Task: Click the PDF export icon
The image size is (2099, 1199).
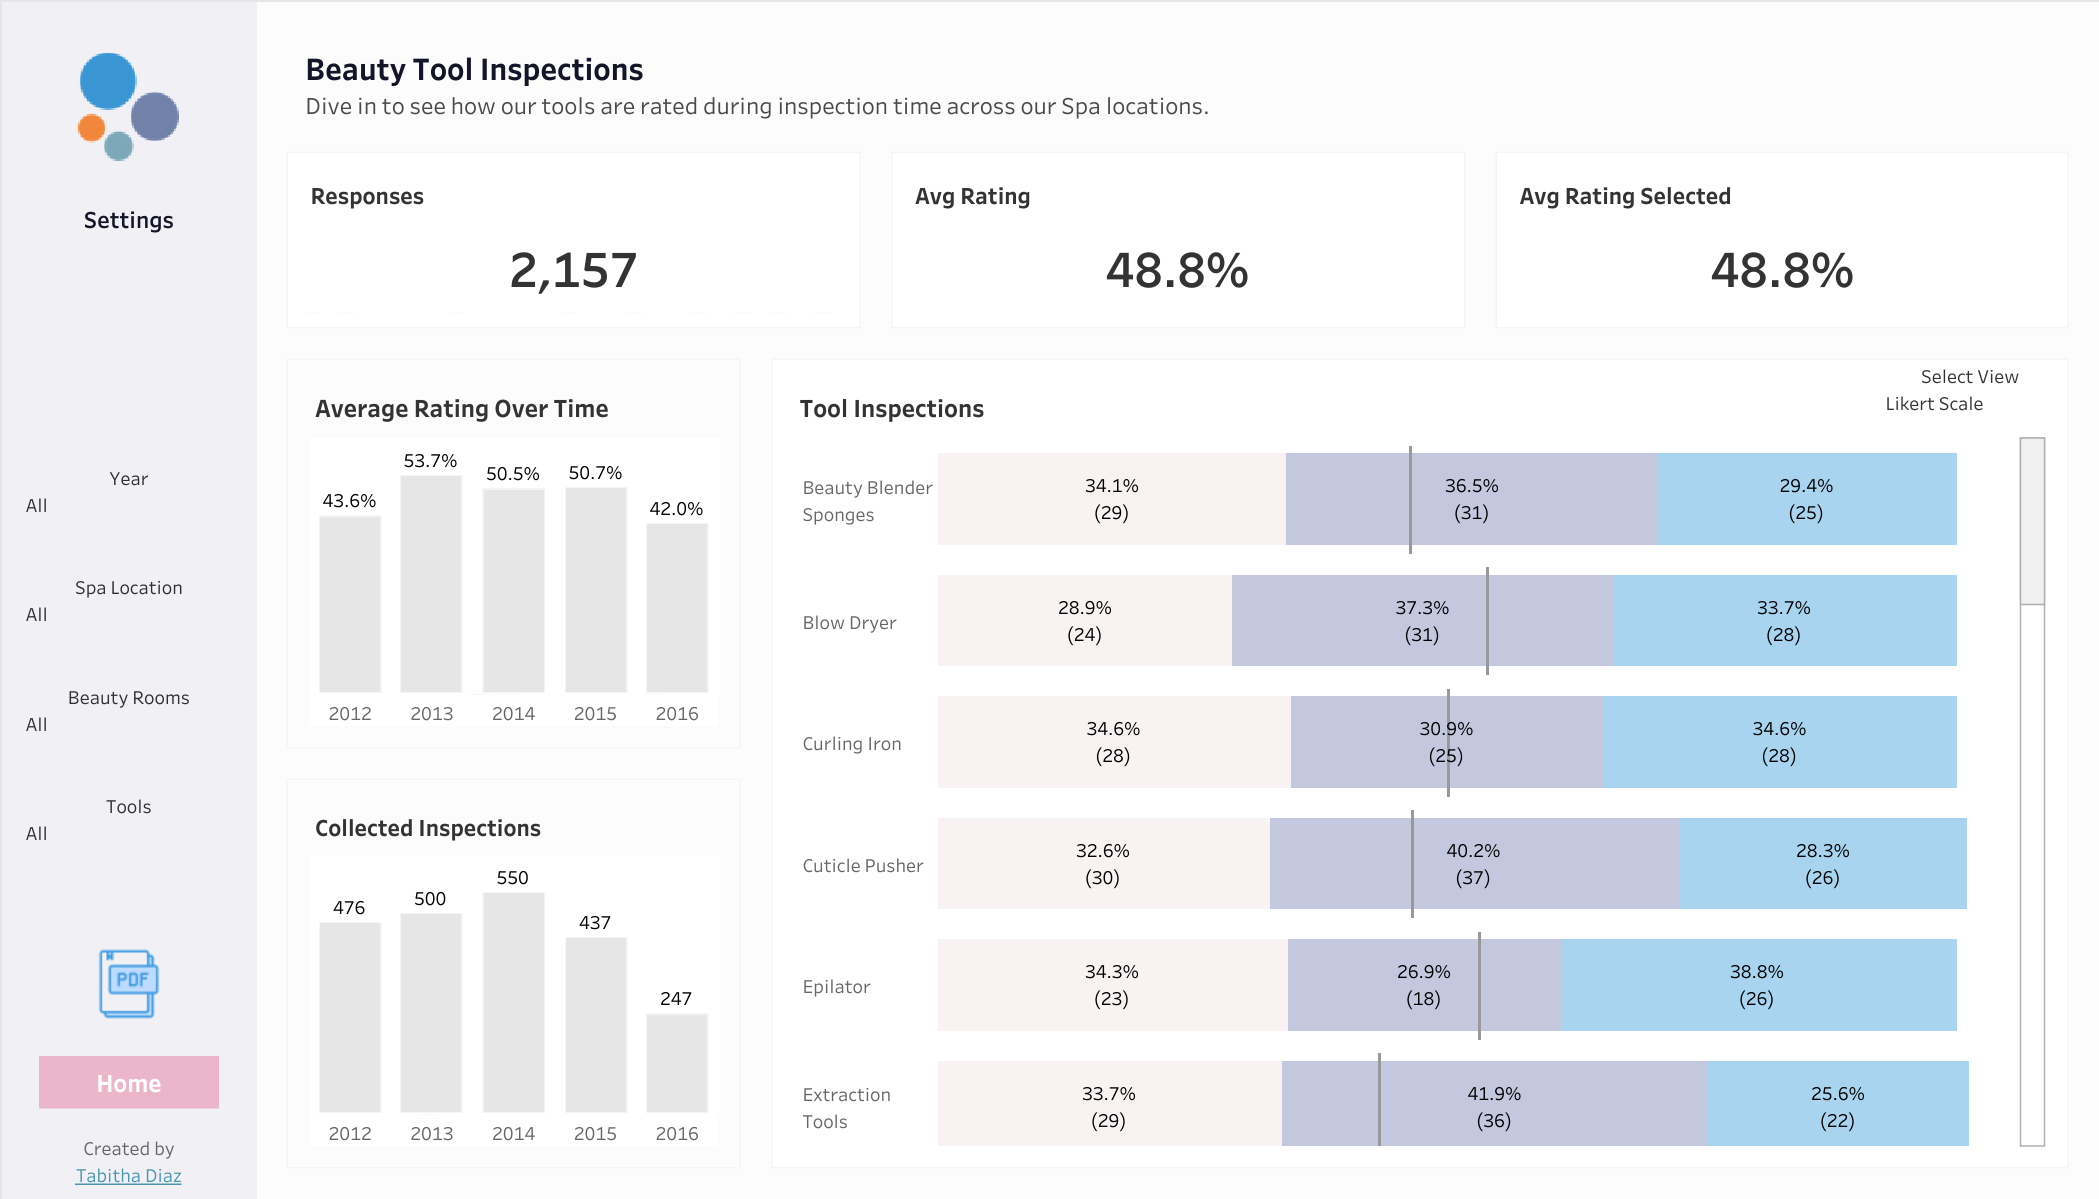Action: (x=128, y=984)
